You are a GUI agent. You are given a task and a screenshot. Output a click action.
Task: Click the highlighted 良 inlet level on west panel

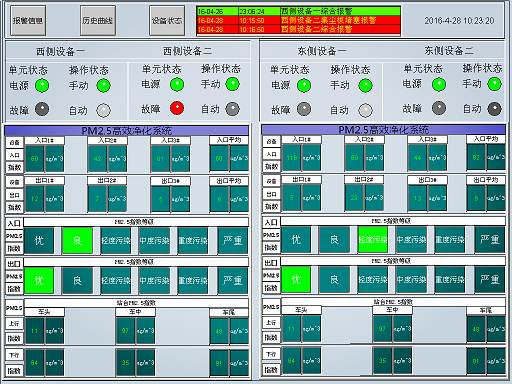coord(77,240)
